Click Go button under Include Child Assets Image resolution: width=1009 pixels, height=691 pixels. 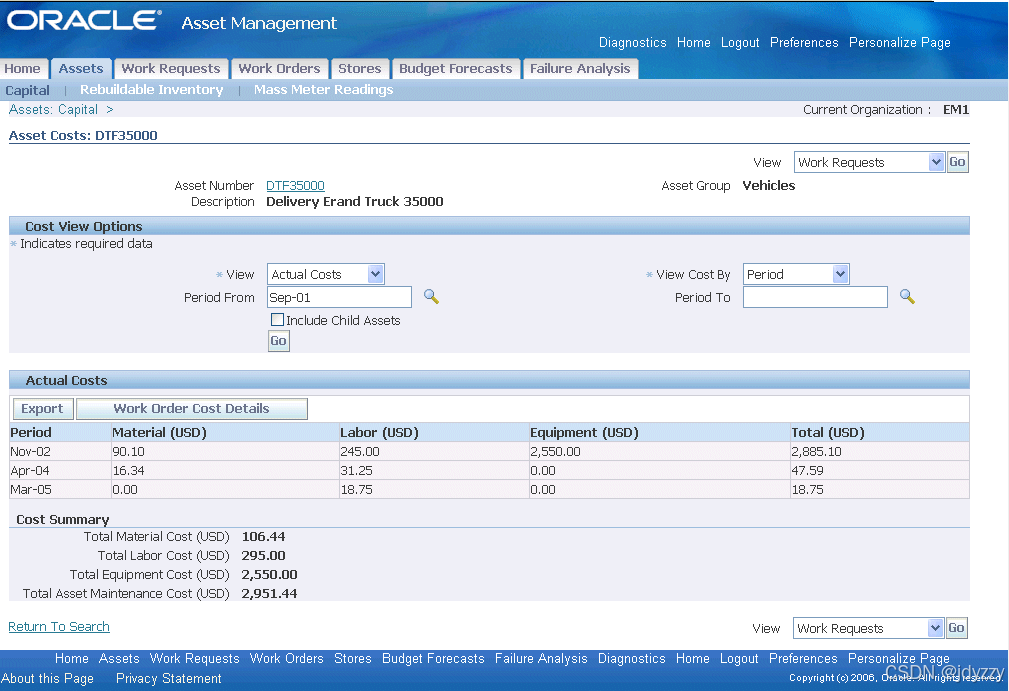pyautogui.click(x=279, y=341)
